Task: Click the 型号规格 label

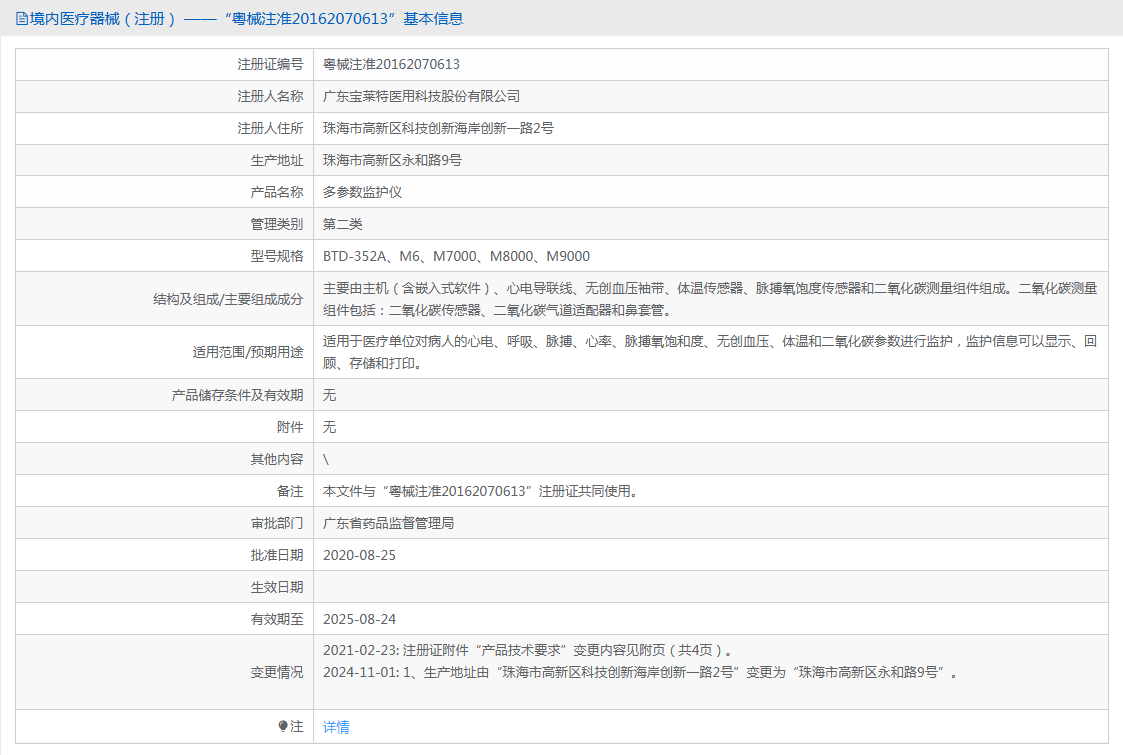Action: (277, 256)
